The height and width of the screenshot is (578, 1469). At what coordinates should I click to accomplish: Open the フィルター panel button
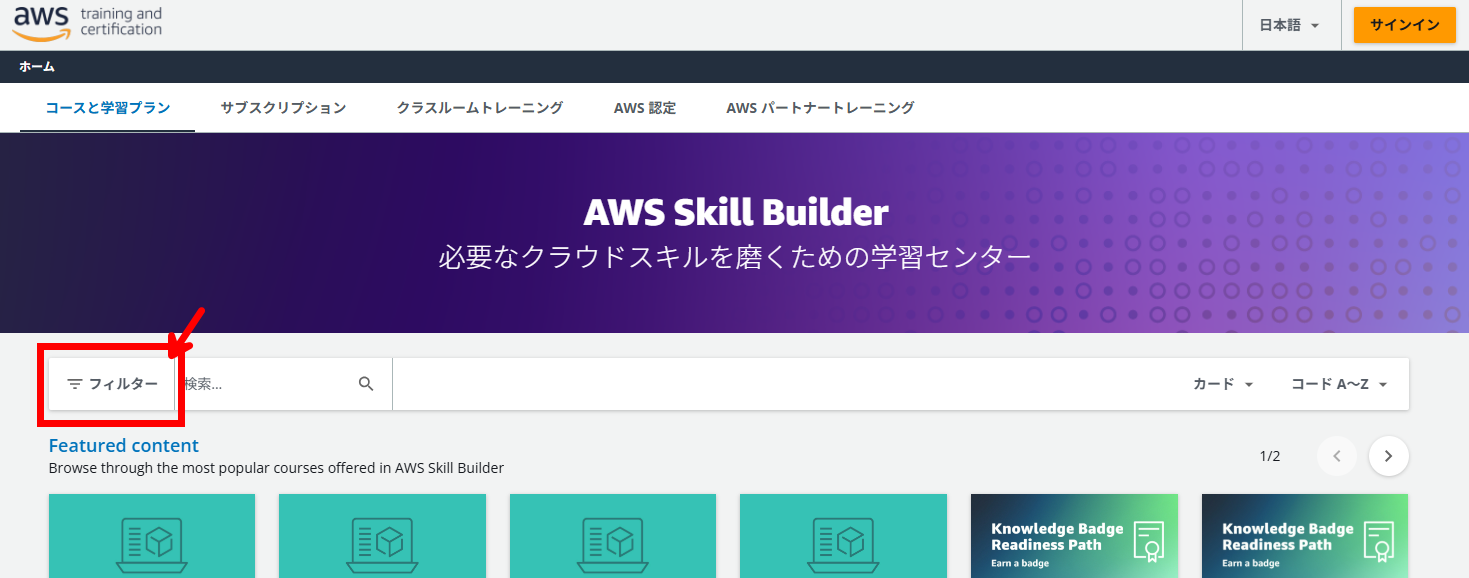pos(112,384)
